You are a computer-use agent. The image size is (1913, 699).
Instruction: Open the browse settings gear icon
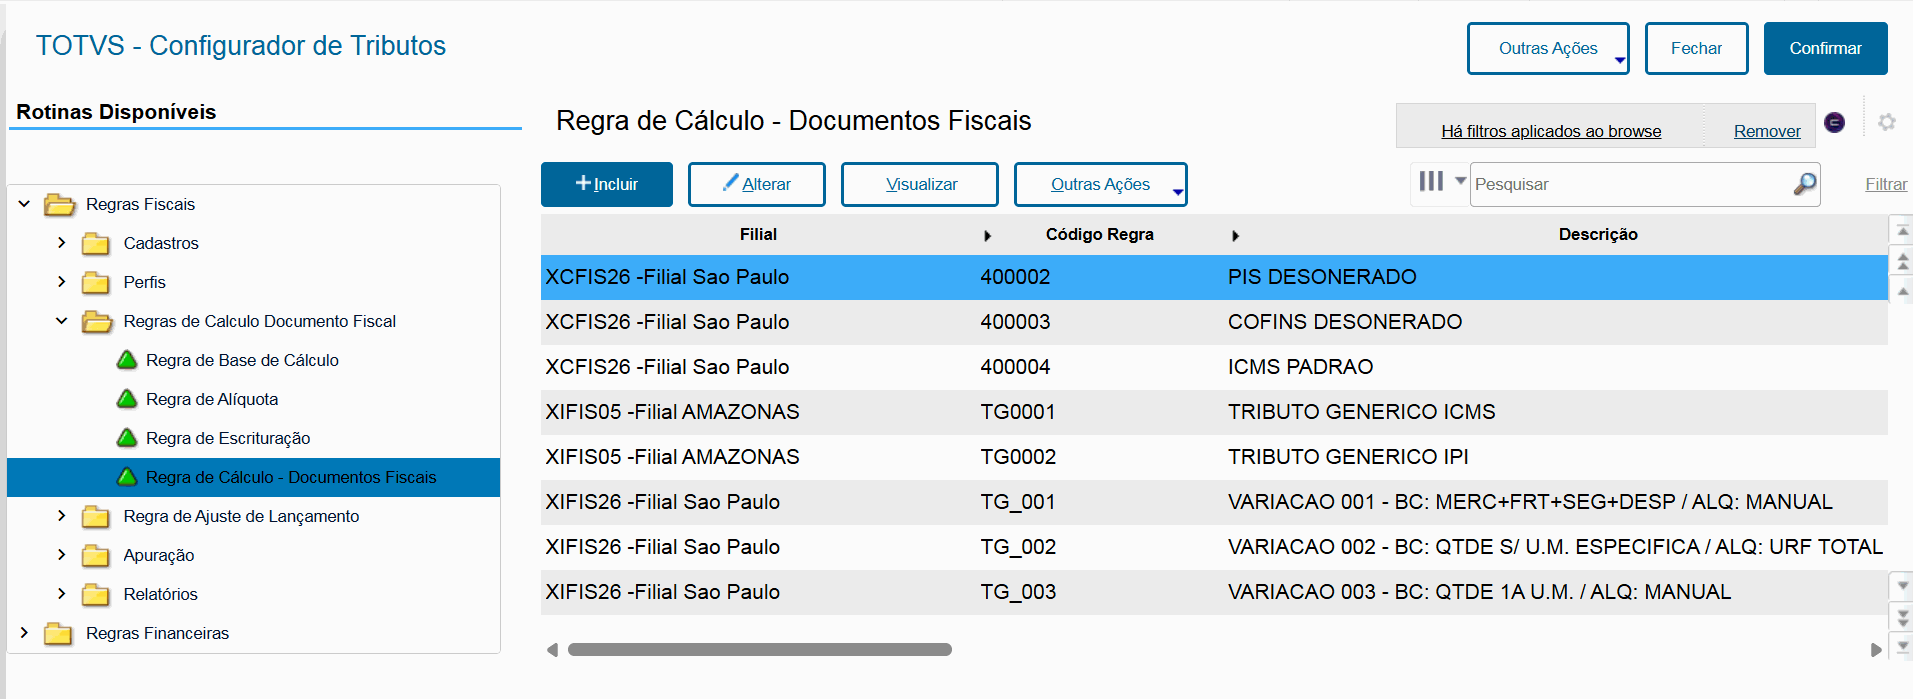pos(1886,122)
